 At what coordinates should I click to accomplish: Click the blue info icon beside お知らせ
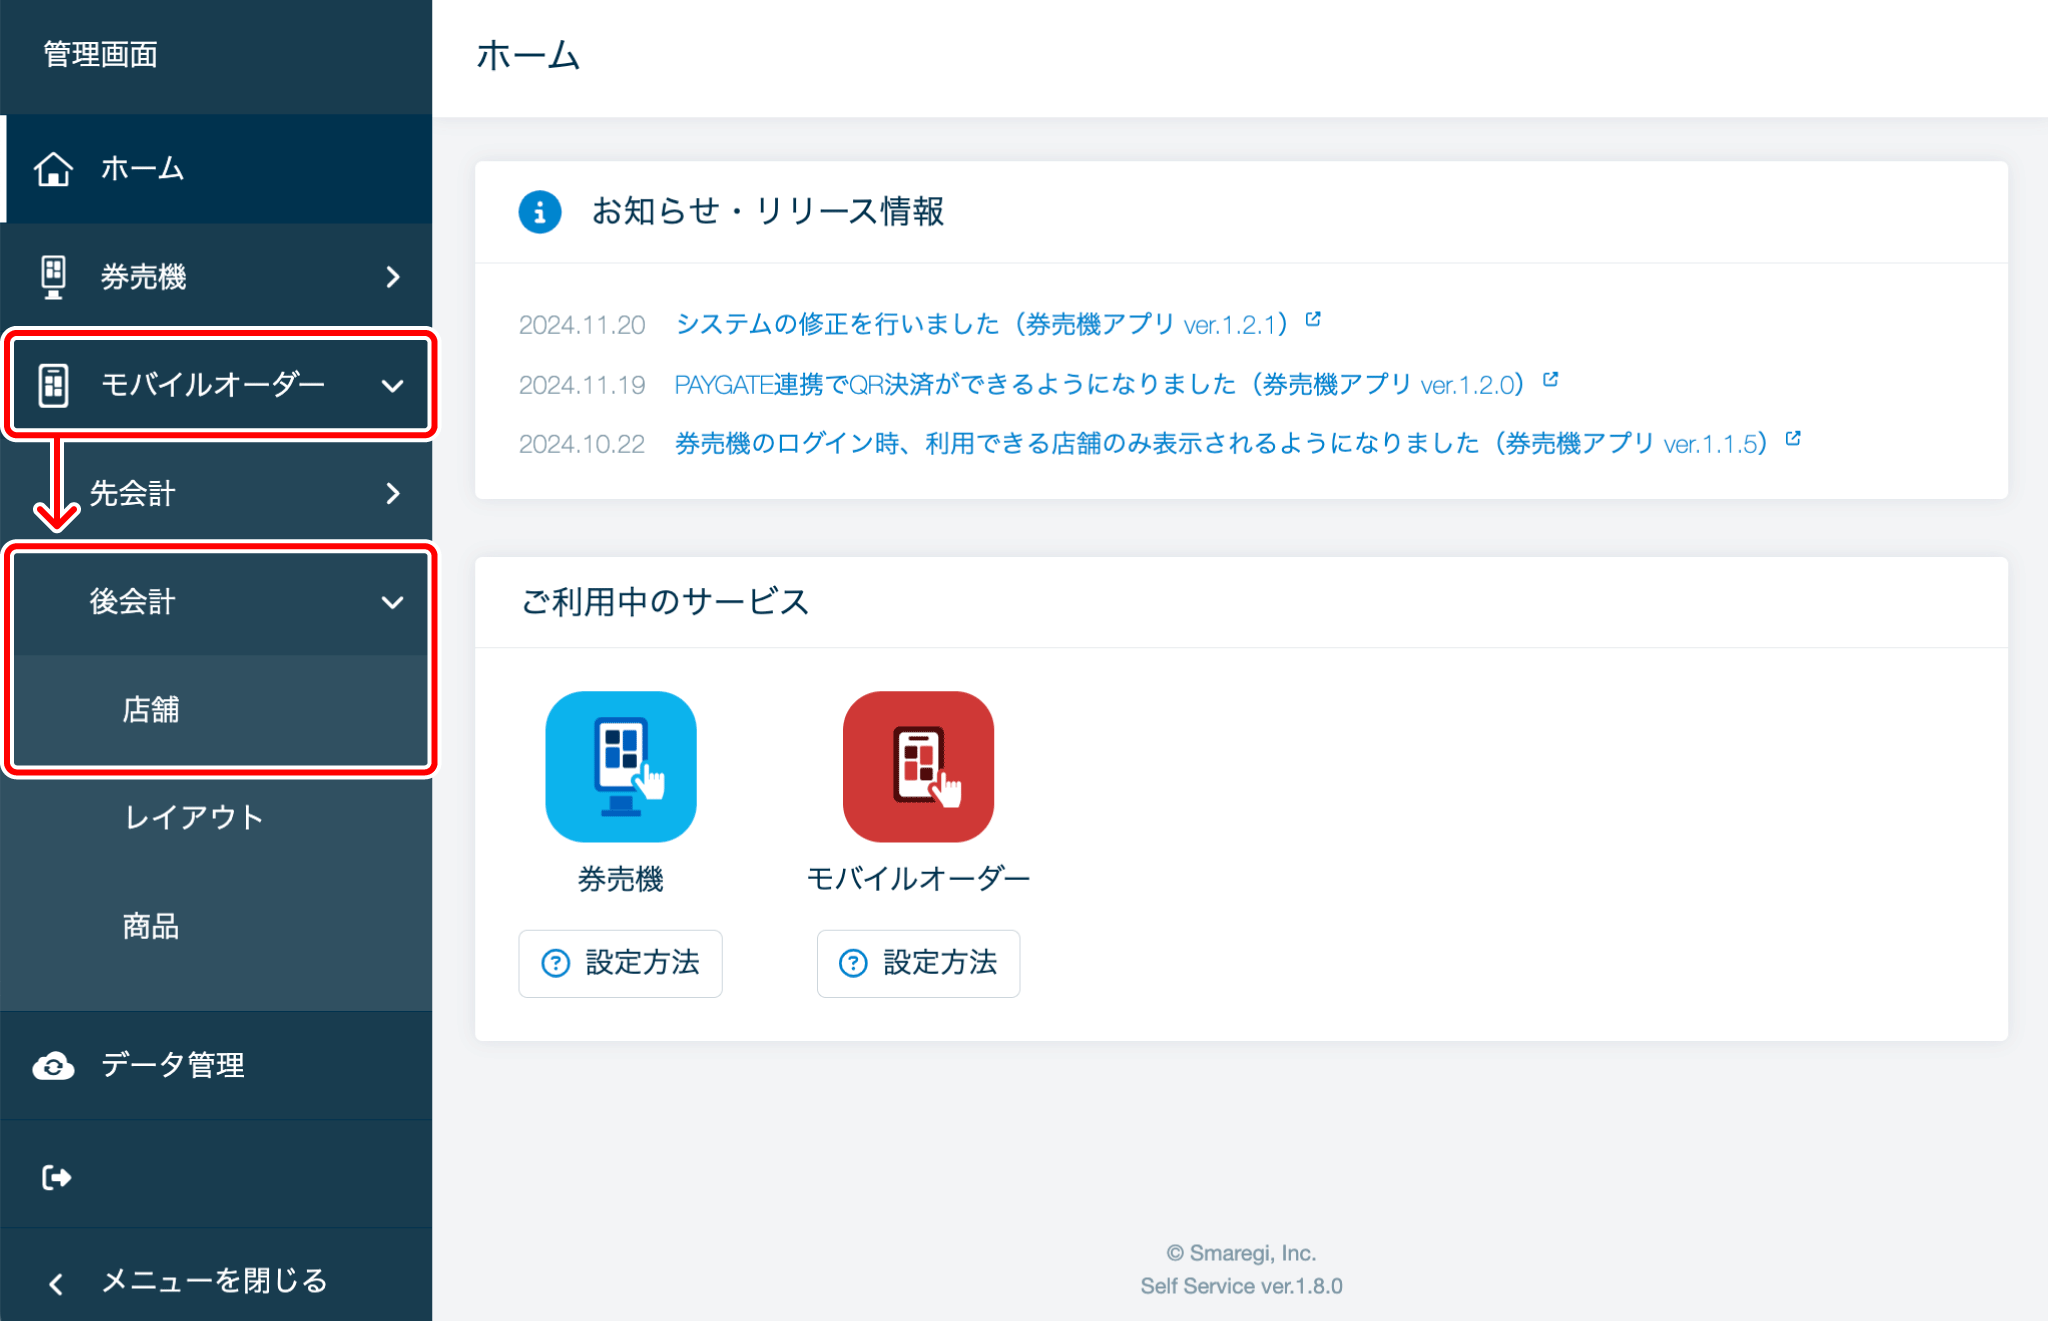coord(539,212)
